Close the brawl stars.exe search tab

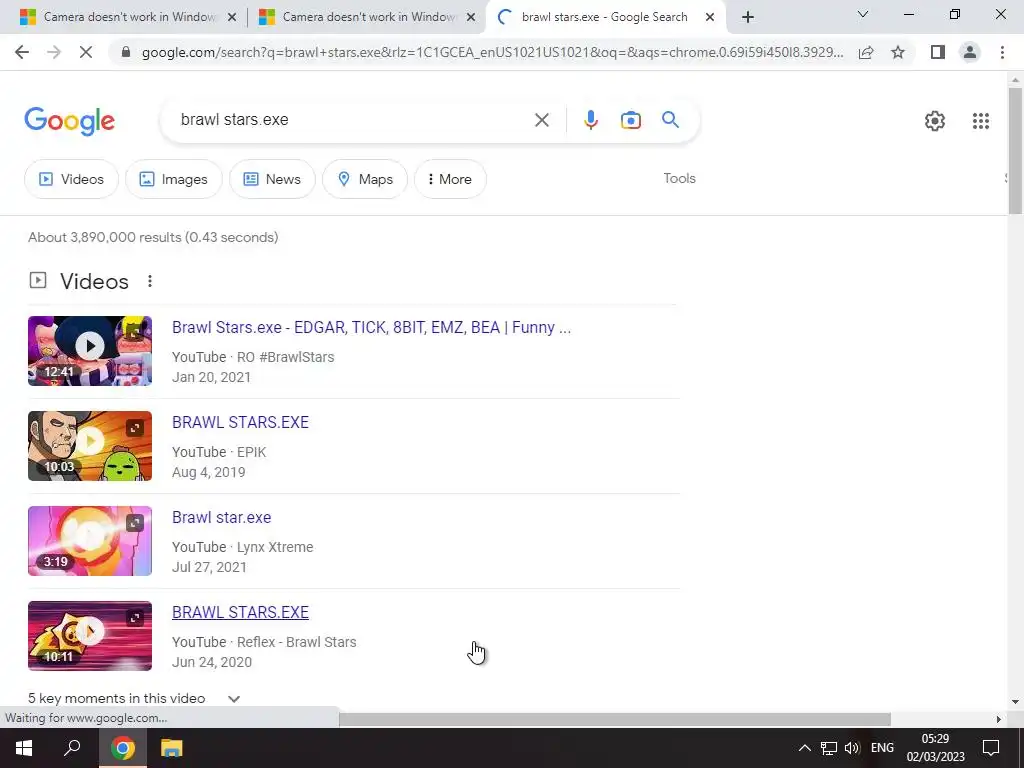point(710,18)
